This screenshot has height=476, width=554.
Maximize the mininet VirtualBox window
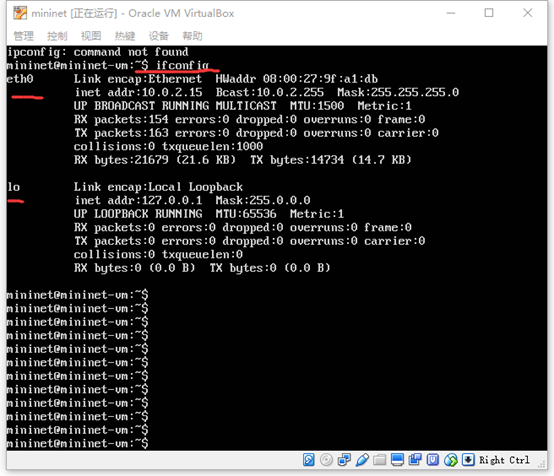tap(489, 13)
